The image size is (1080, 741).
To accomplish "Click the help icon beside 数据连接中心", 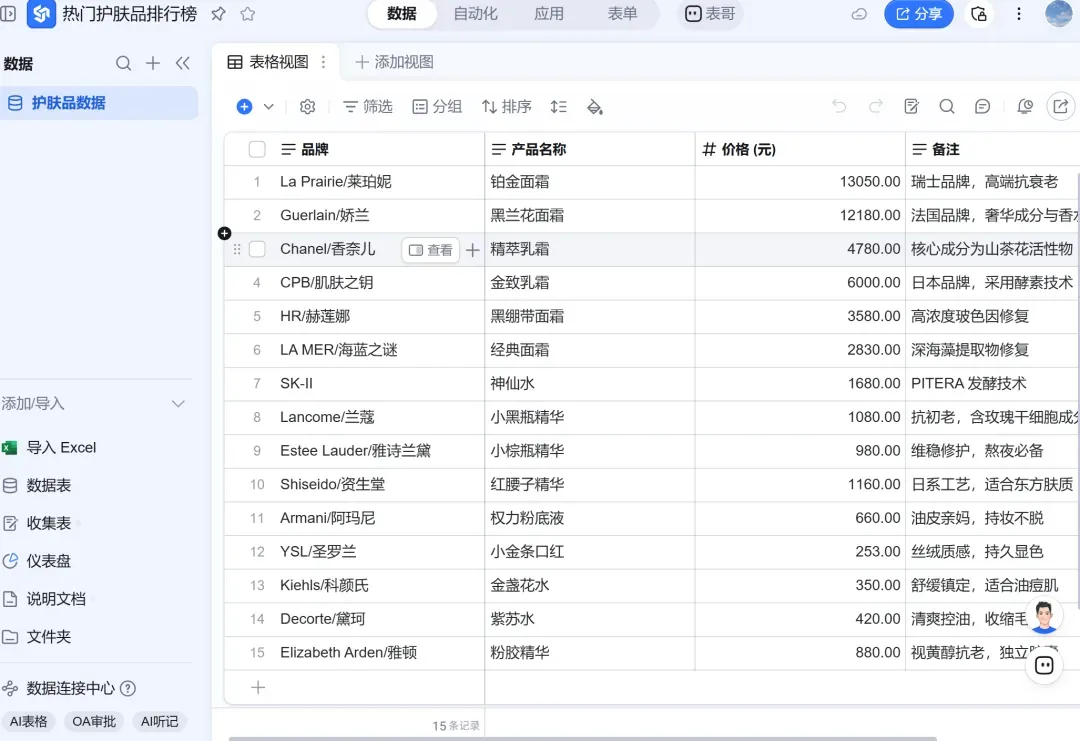I will click(128, 688).
